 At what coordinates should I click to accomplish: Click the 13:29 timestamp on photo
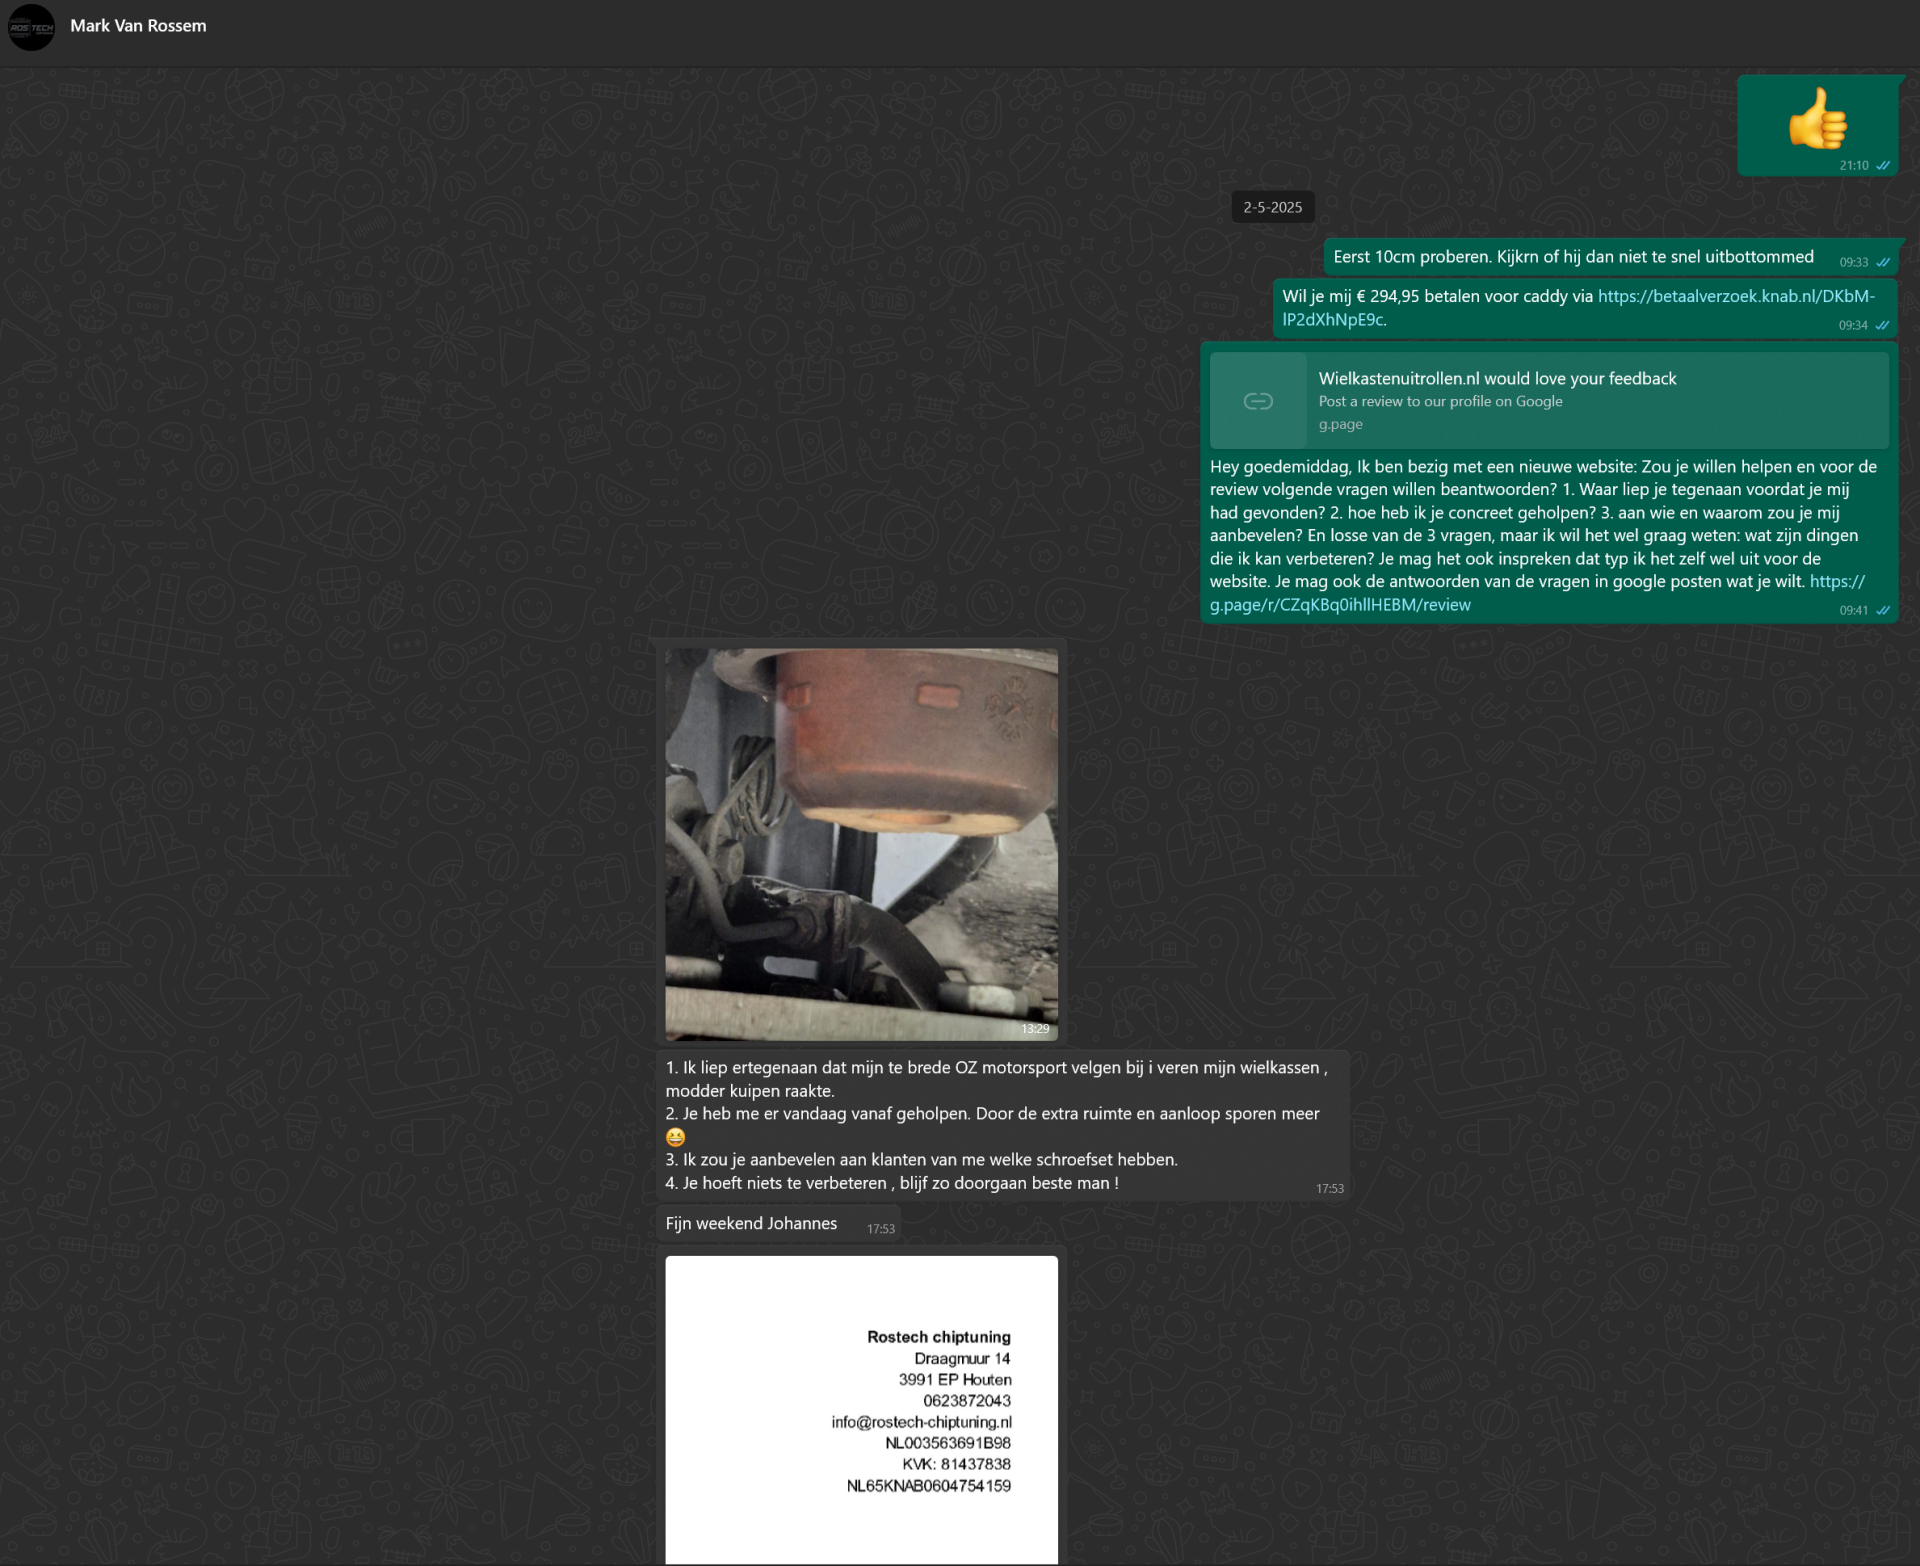[1034, 1029]
